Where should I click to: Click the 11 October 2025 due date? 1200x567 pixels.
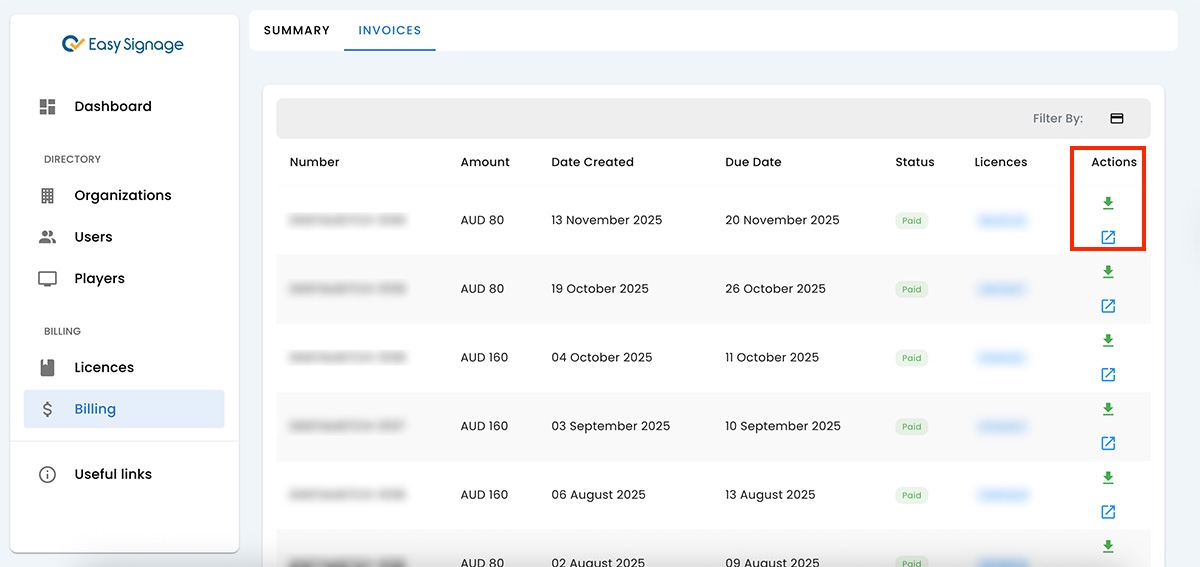[772, 357]
